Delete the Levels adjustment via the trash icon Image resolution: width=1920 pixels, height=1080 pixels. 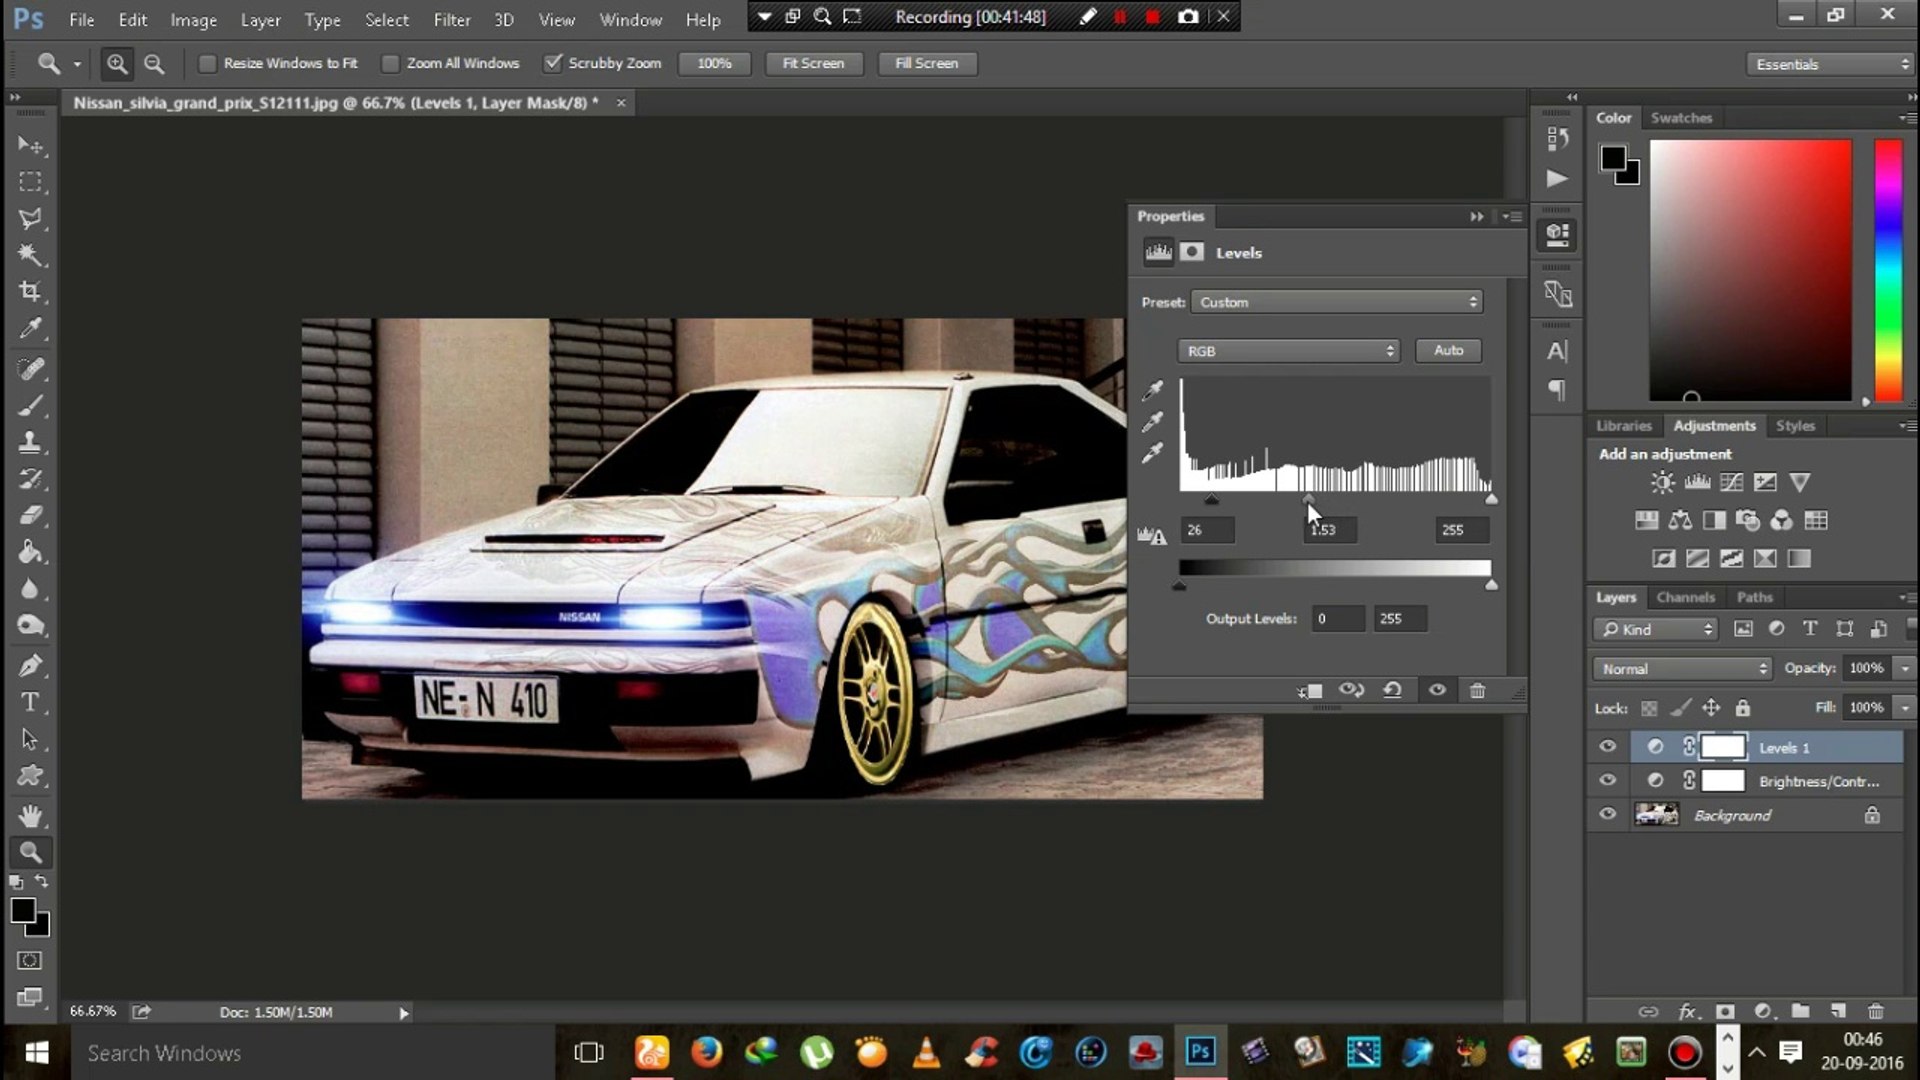tap(1477, 690)
